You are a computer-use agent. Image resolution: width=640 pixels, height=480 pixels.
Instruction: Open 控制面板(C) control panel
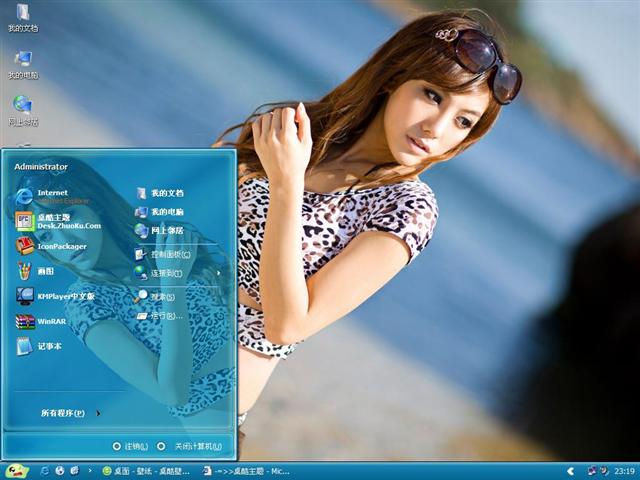[163, 254]
